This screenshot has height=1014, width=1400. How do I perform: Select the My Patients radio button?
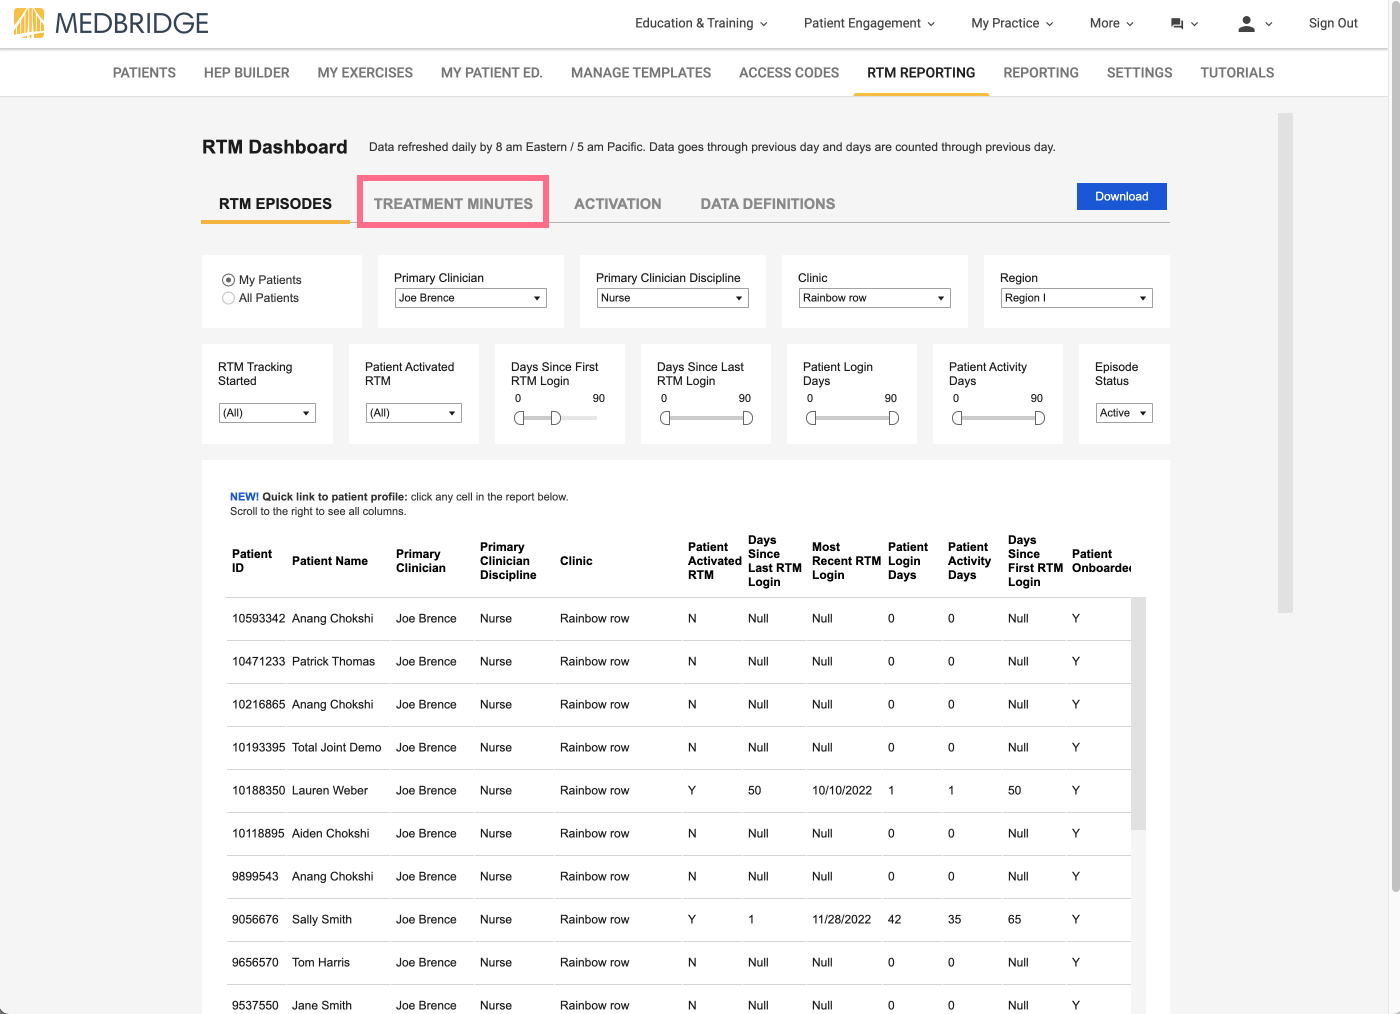pyautogui.click(x=229, y=280)
